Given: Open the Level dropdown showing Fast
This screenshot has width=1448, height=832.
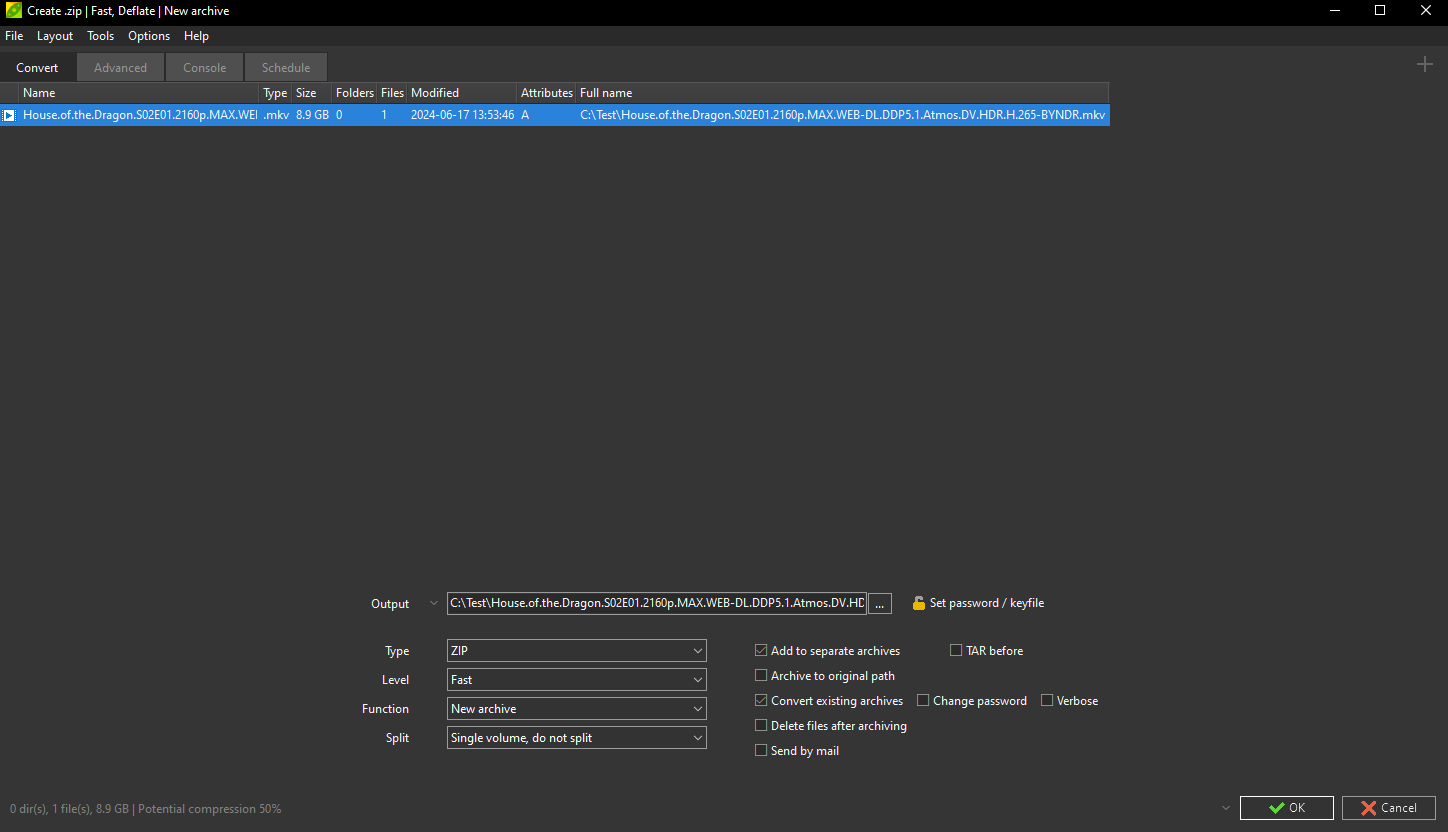Looking at the screenshot, I should (x=576, y=680).
